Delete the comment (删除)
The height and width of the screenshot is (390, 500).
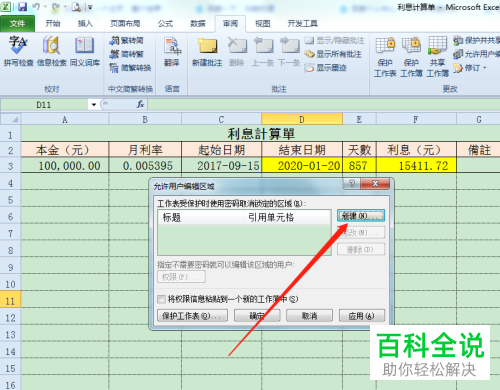click(237, 51)
